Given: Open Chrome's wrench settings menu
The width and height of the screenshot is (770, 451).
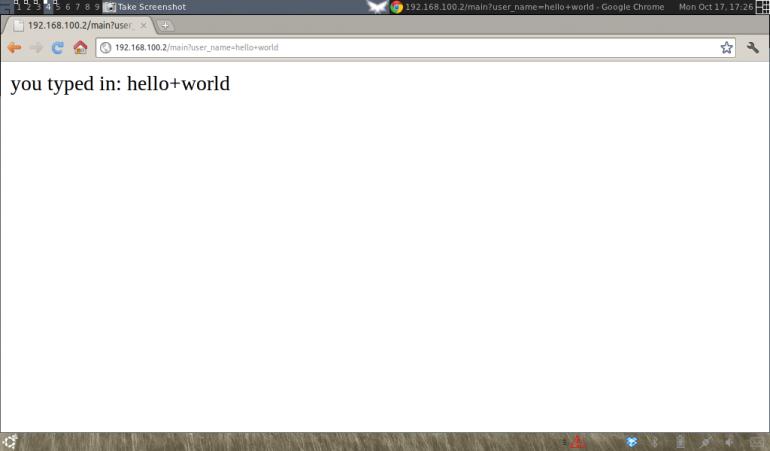Looking at the screenshot, I should tap(752, 48).
